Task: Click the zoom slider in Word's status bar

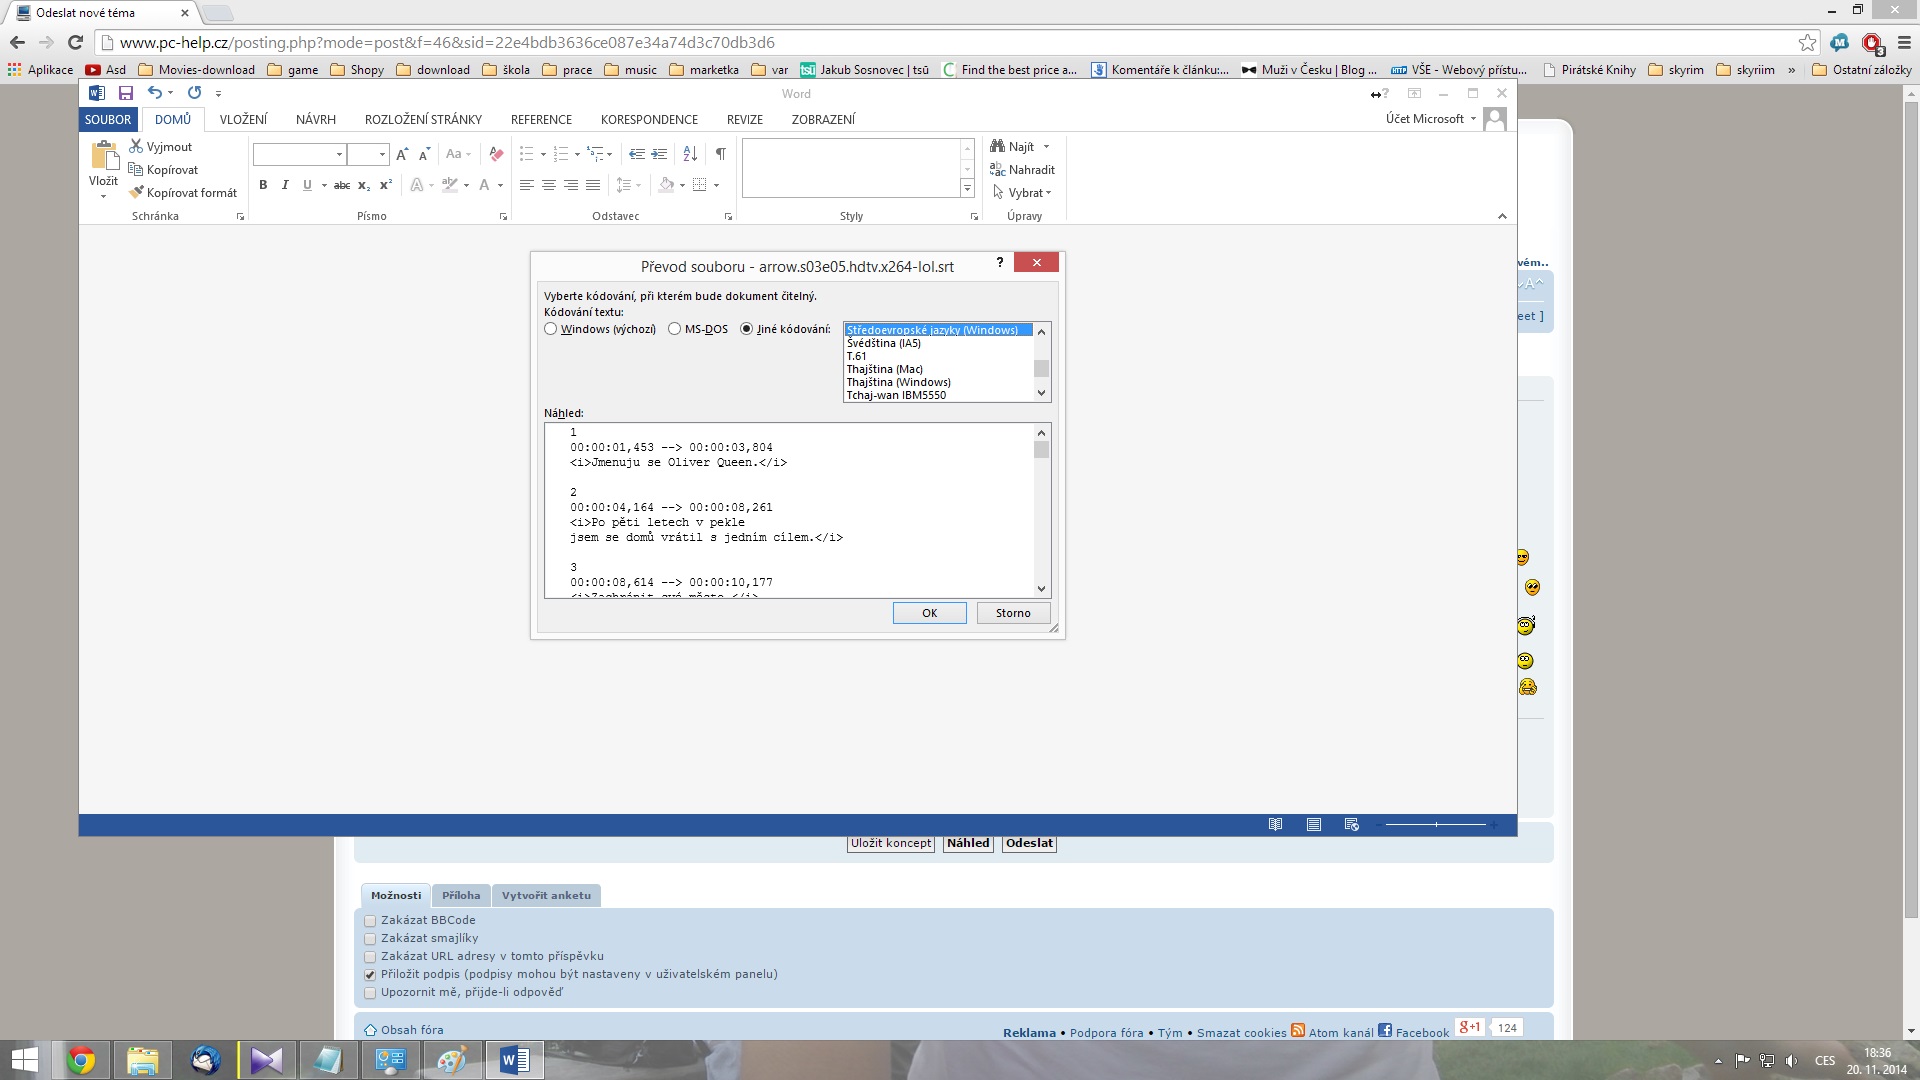Action: pyautogui.click(x=1436, y=824)
